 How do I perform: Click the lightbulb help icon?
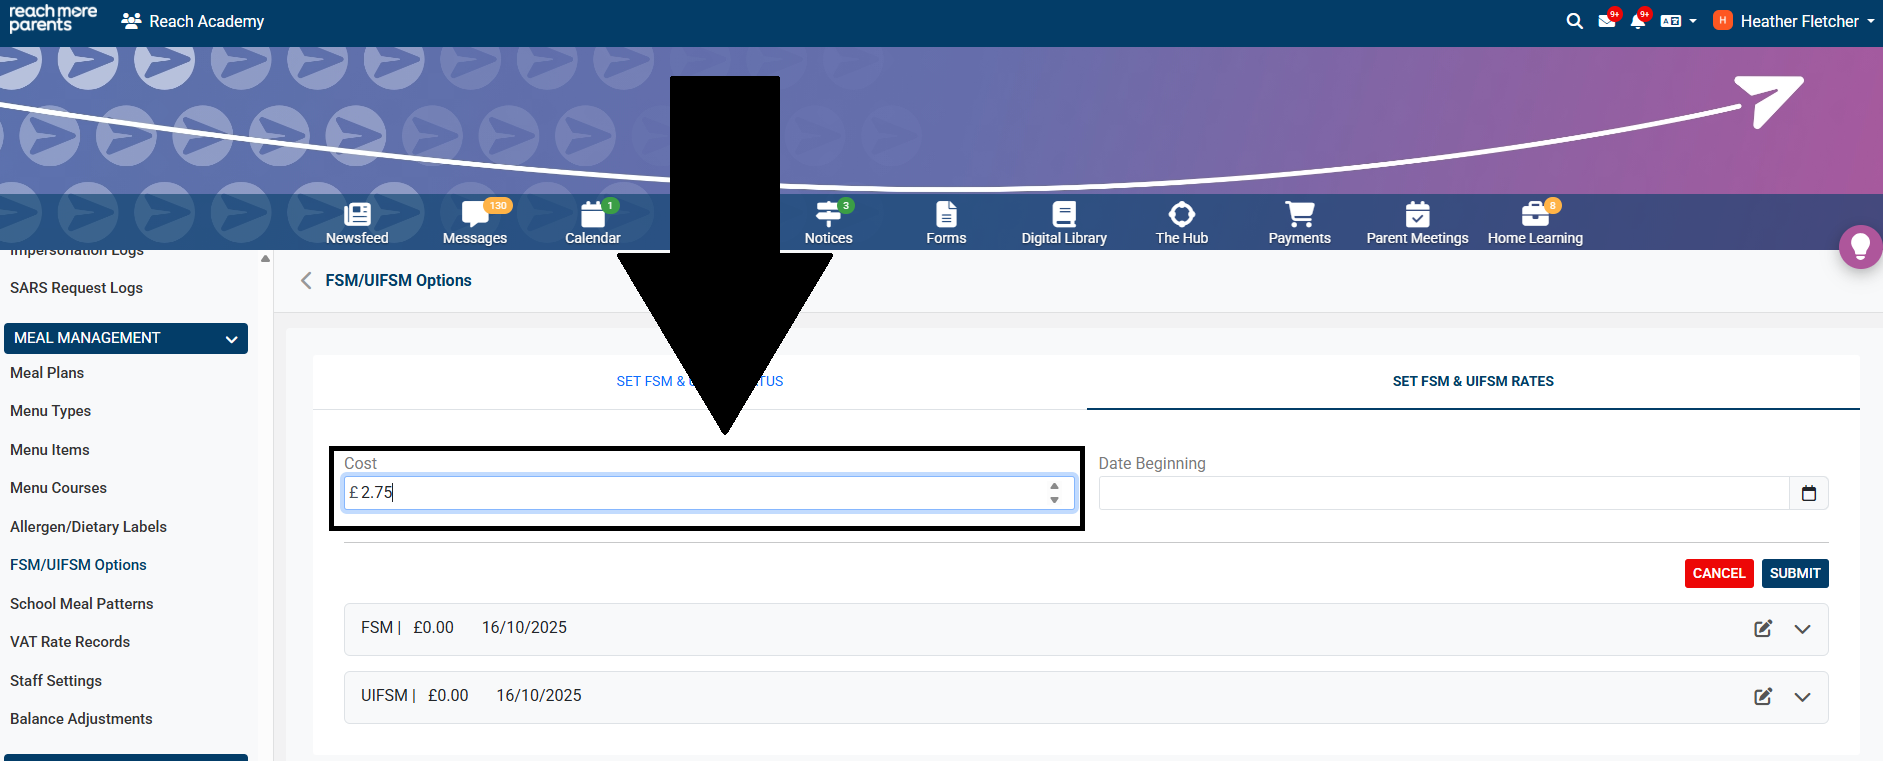click(x=1860, y=246)
